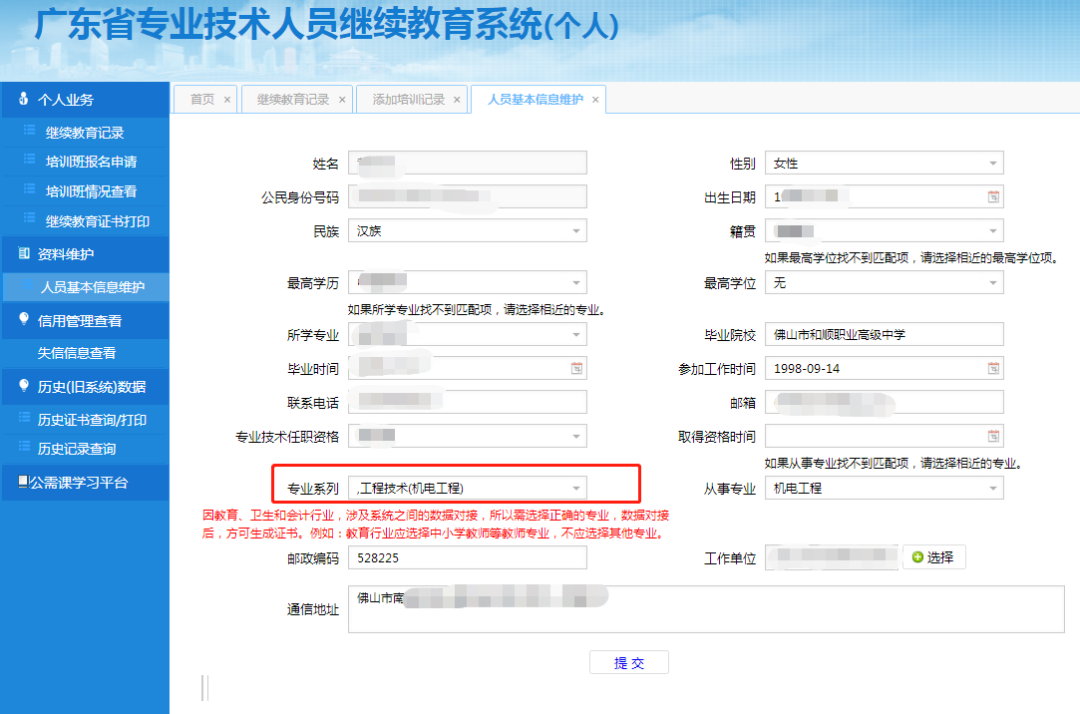
Task: Expand the 性别 dropdown
Action: pyautogui.click(x=993, y=163)
